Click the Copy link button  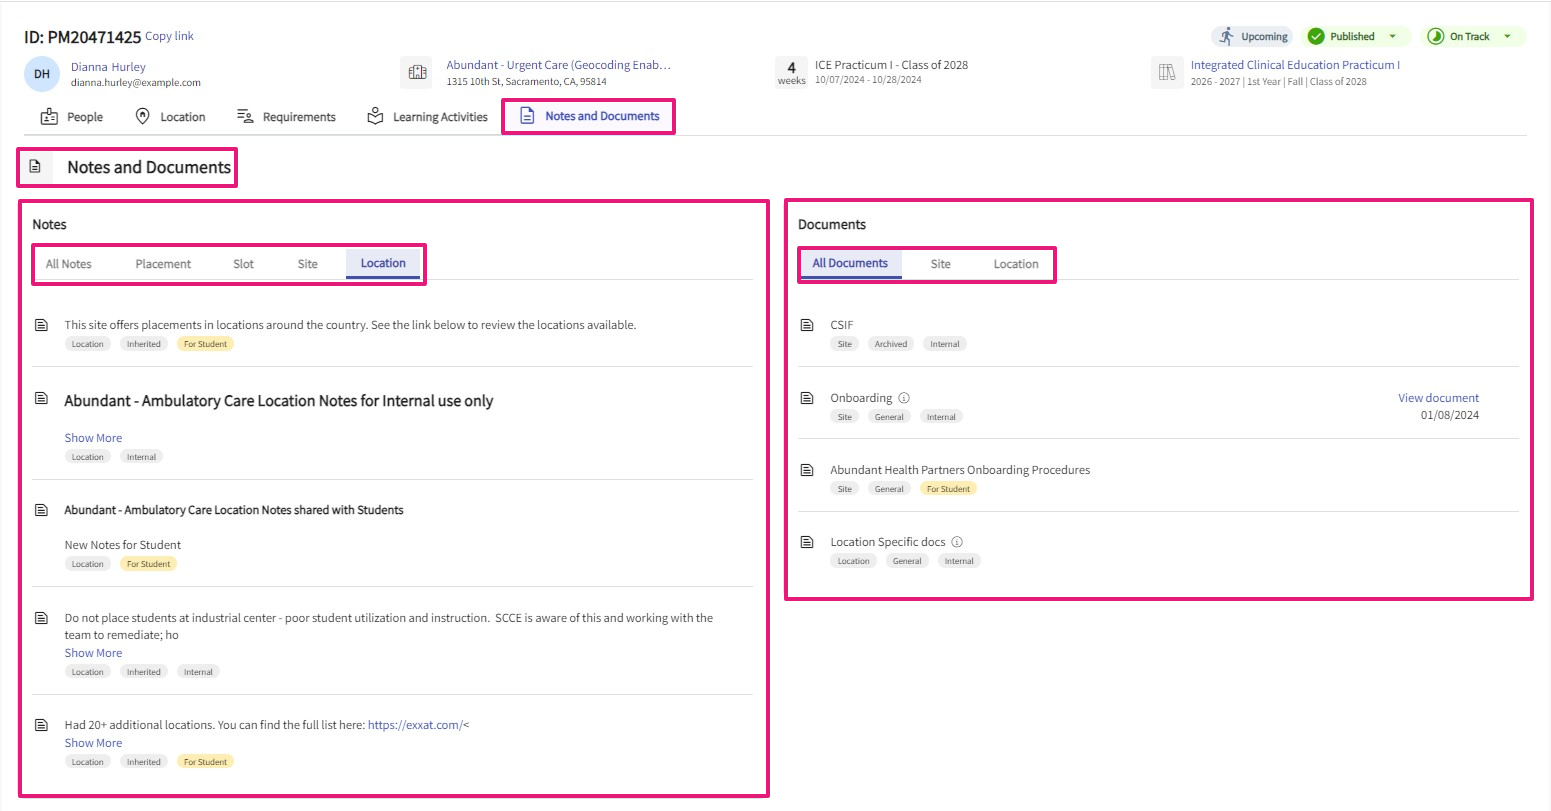pyautogui.click(x=169, y=36)
